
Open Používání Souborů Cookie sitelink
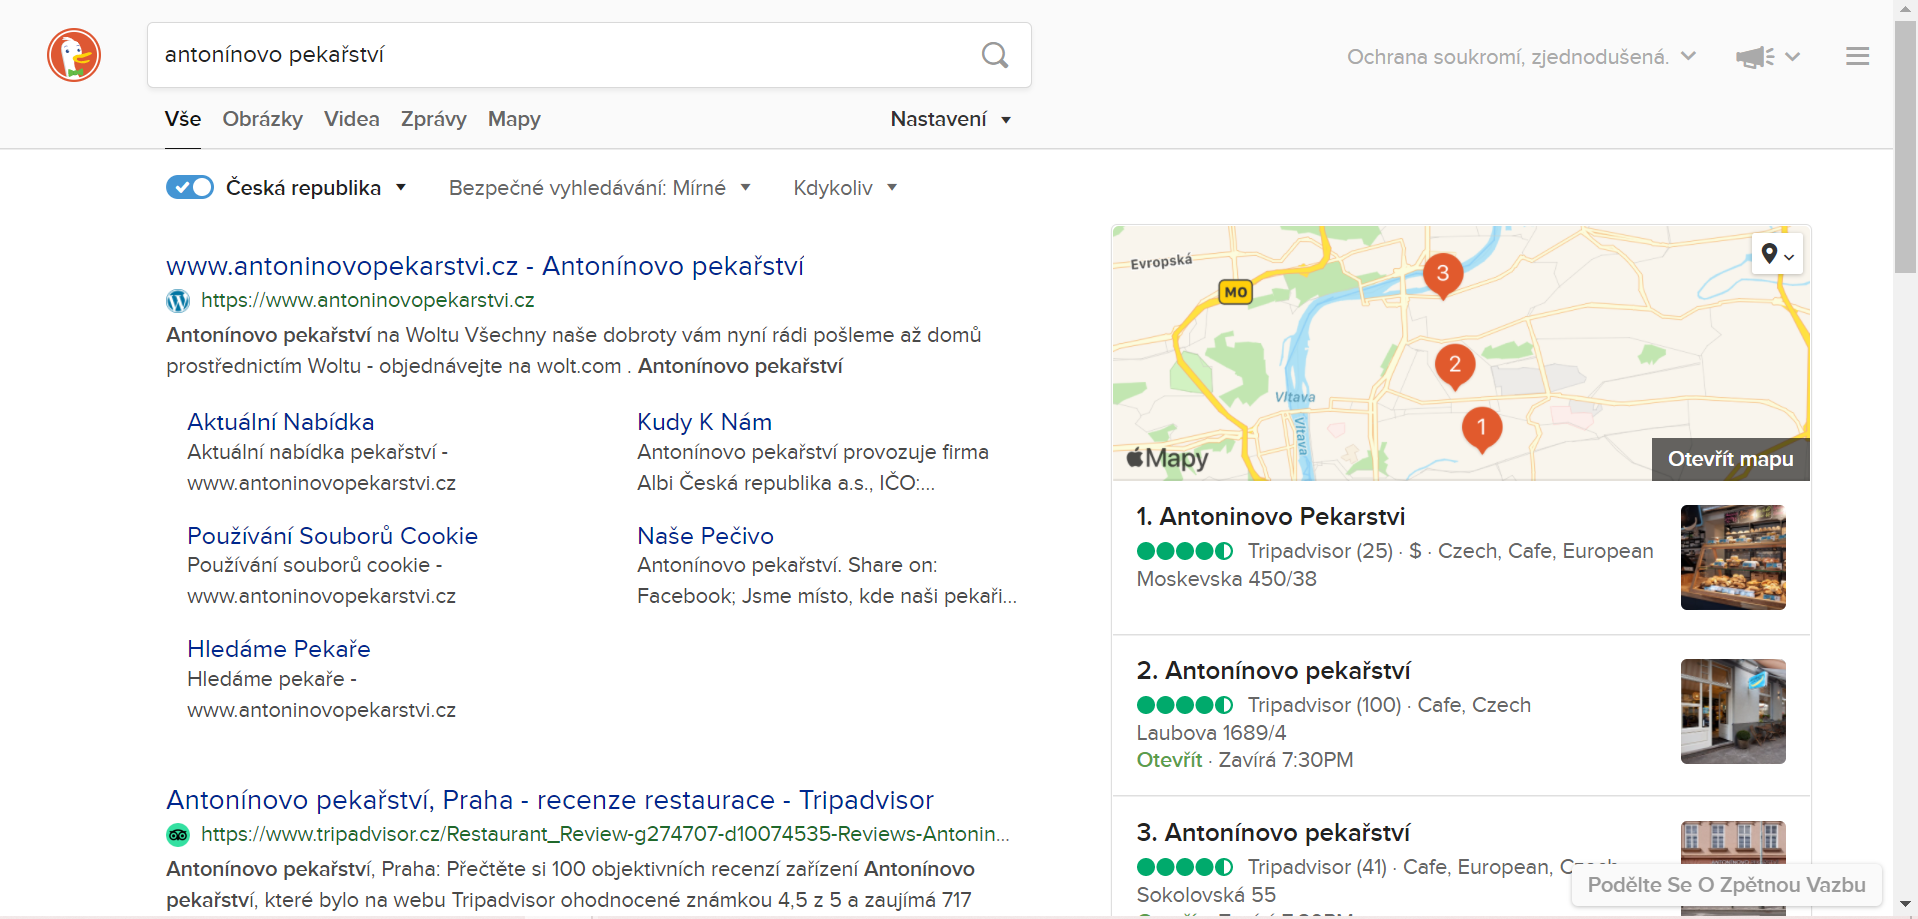(333, 536)
